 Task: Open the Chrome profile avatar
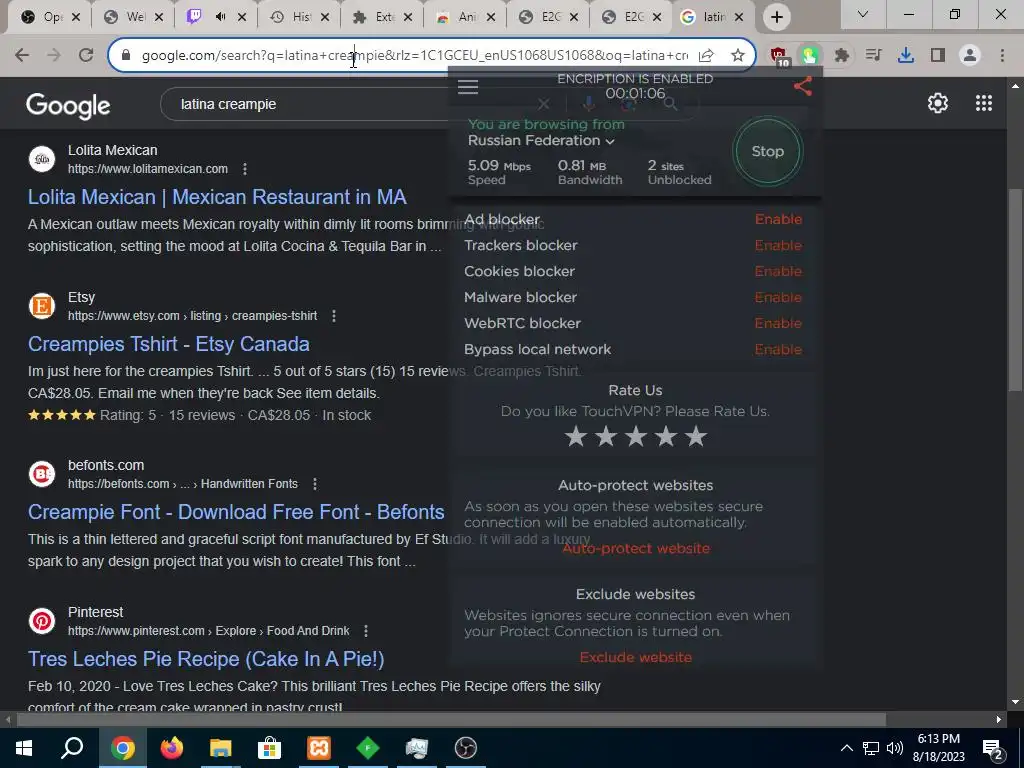pyautogui.click(x=970, y=56)
